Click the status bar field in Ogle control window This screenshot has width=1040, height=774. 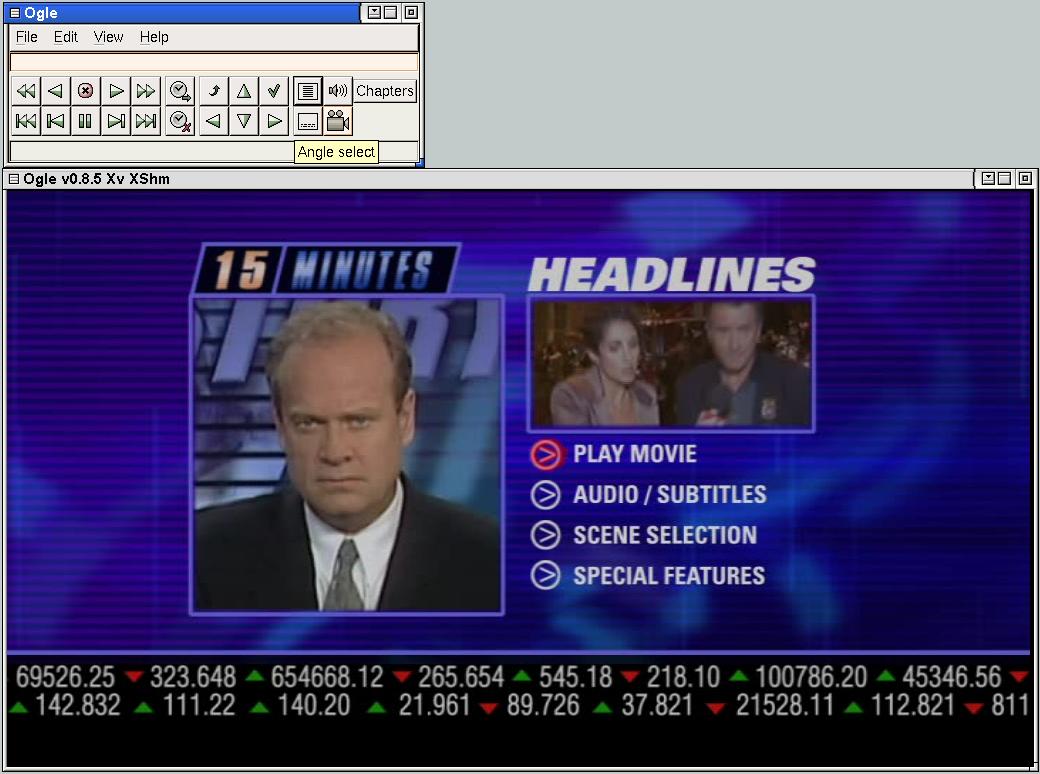[214, 151]
